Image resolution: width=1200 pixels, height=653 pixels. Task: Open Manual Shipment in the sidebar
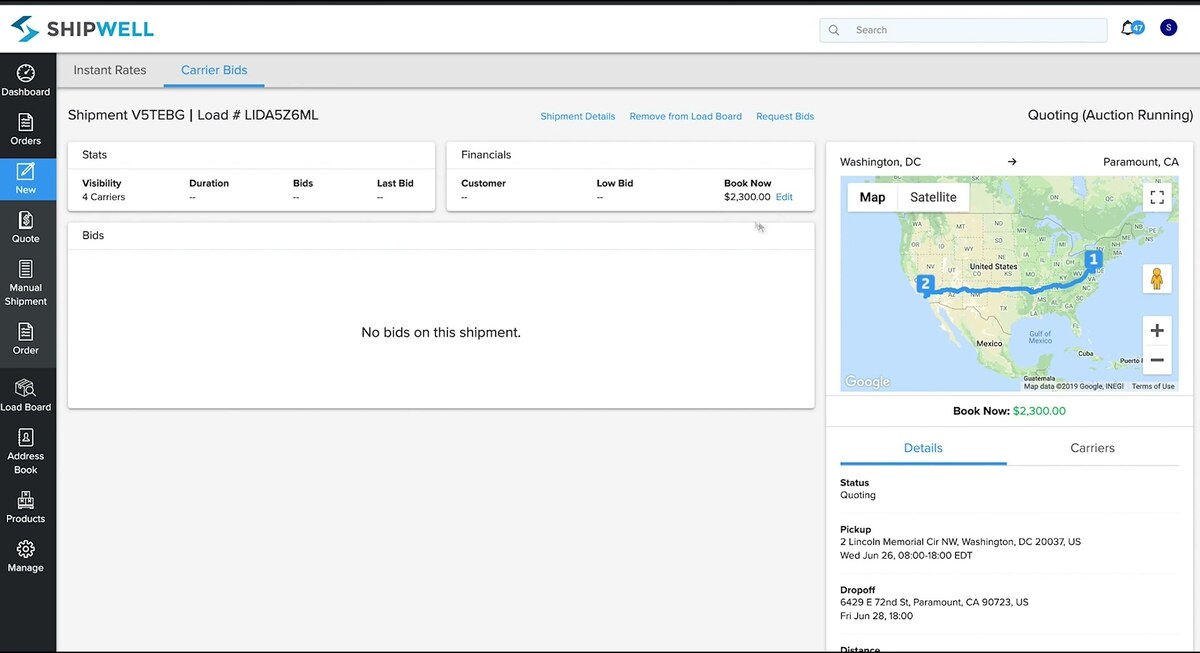pos(26,283)
